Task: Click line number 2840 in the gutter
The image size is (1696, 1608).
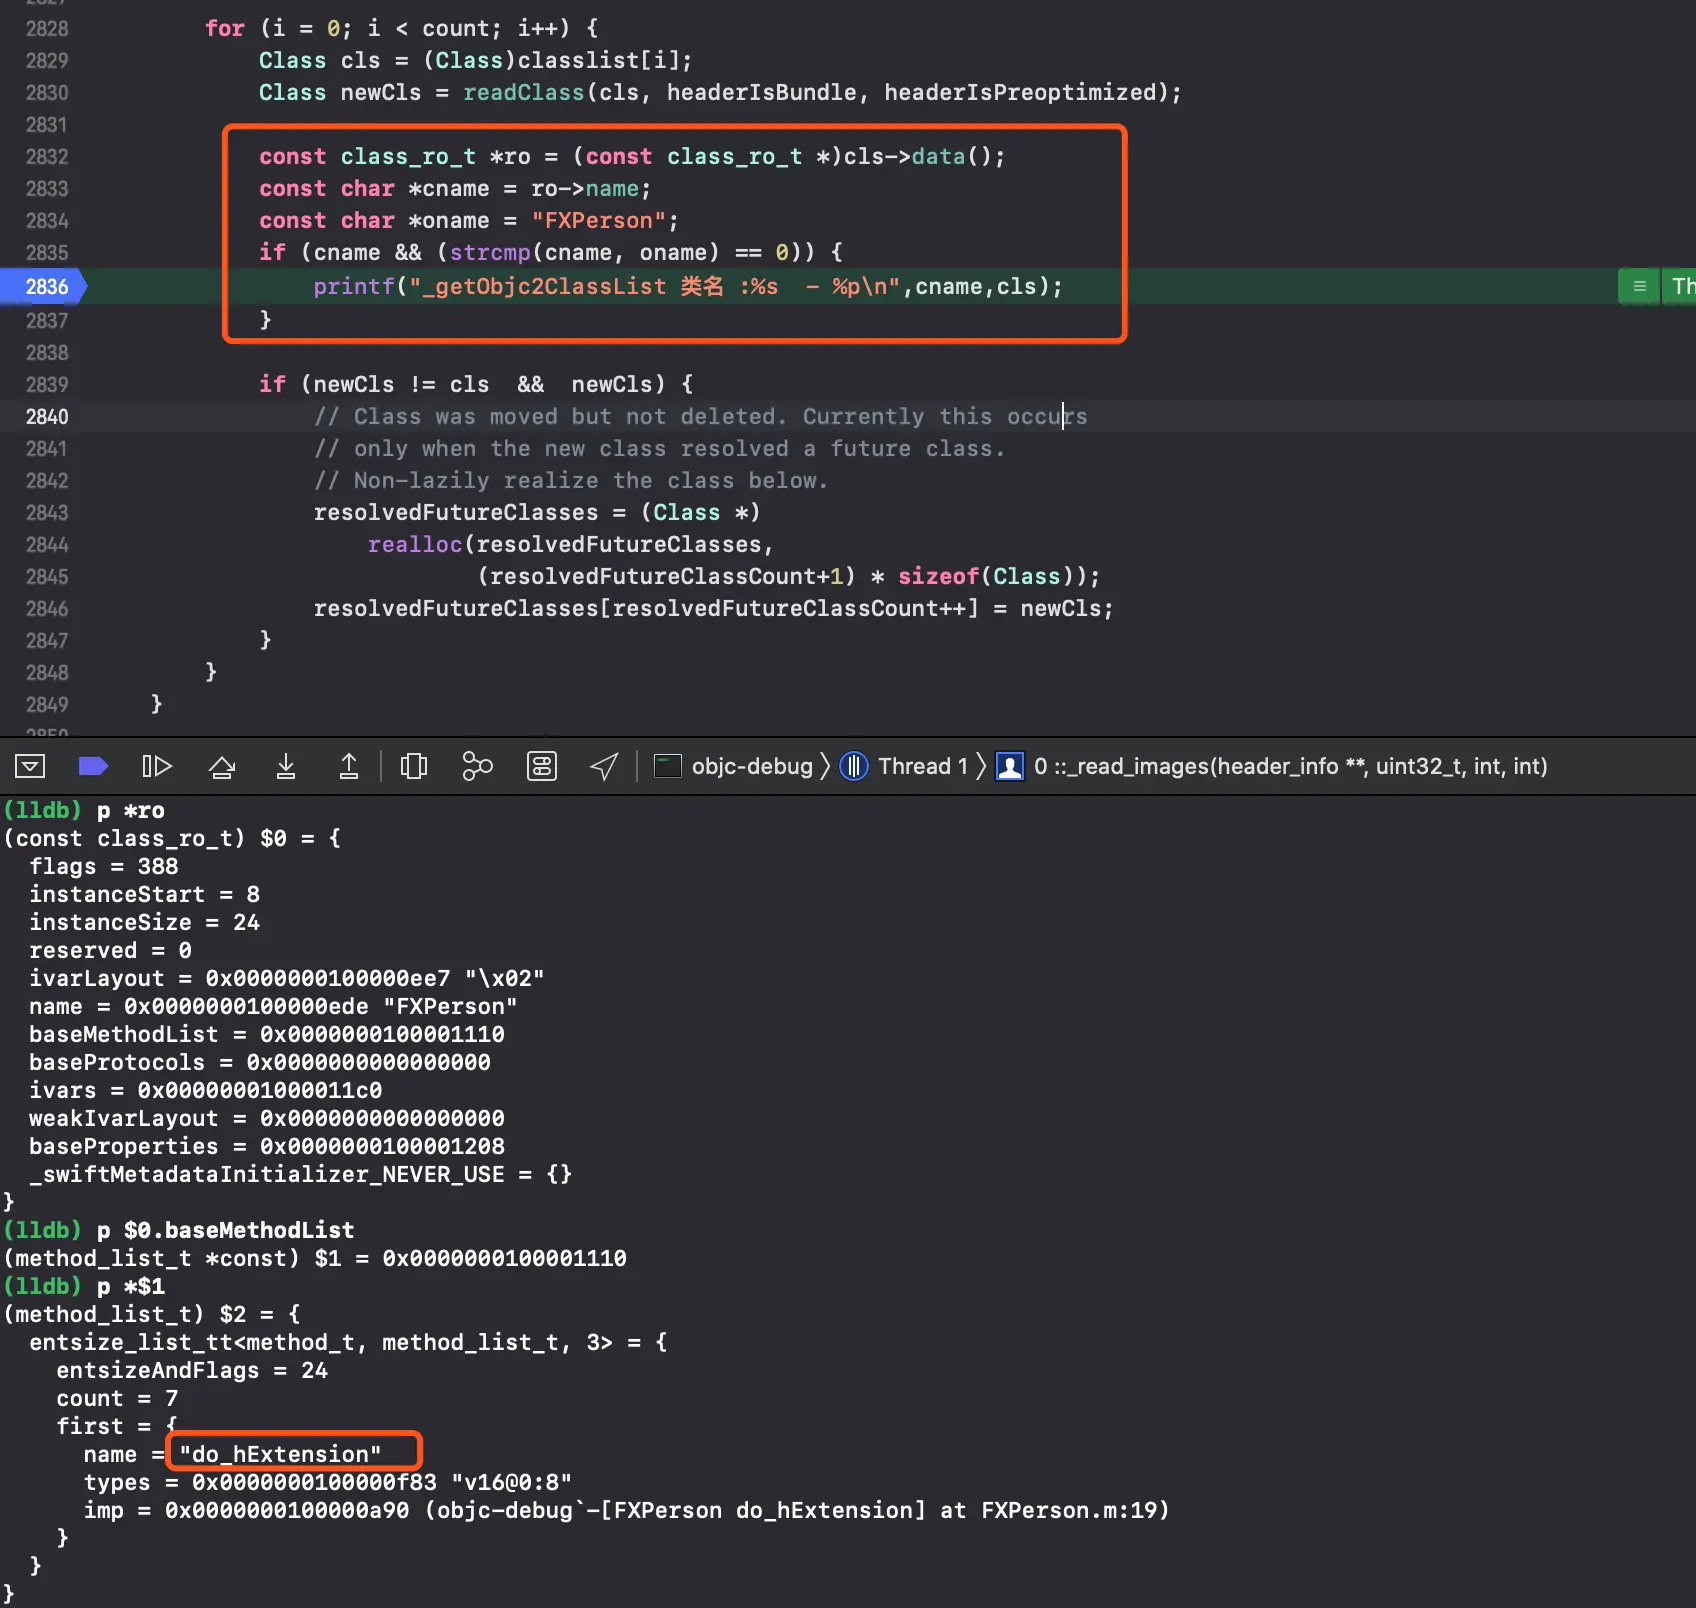Action: pyautogui.click(x=47, y=417)
